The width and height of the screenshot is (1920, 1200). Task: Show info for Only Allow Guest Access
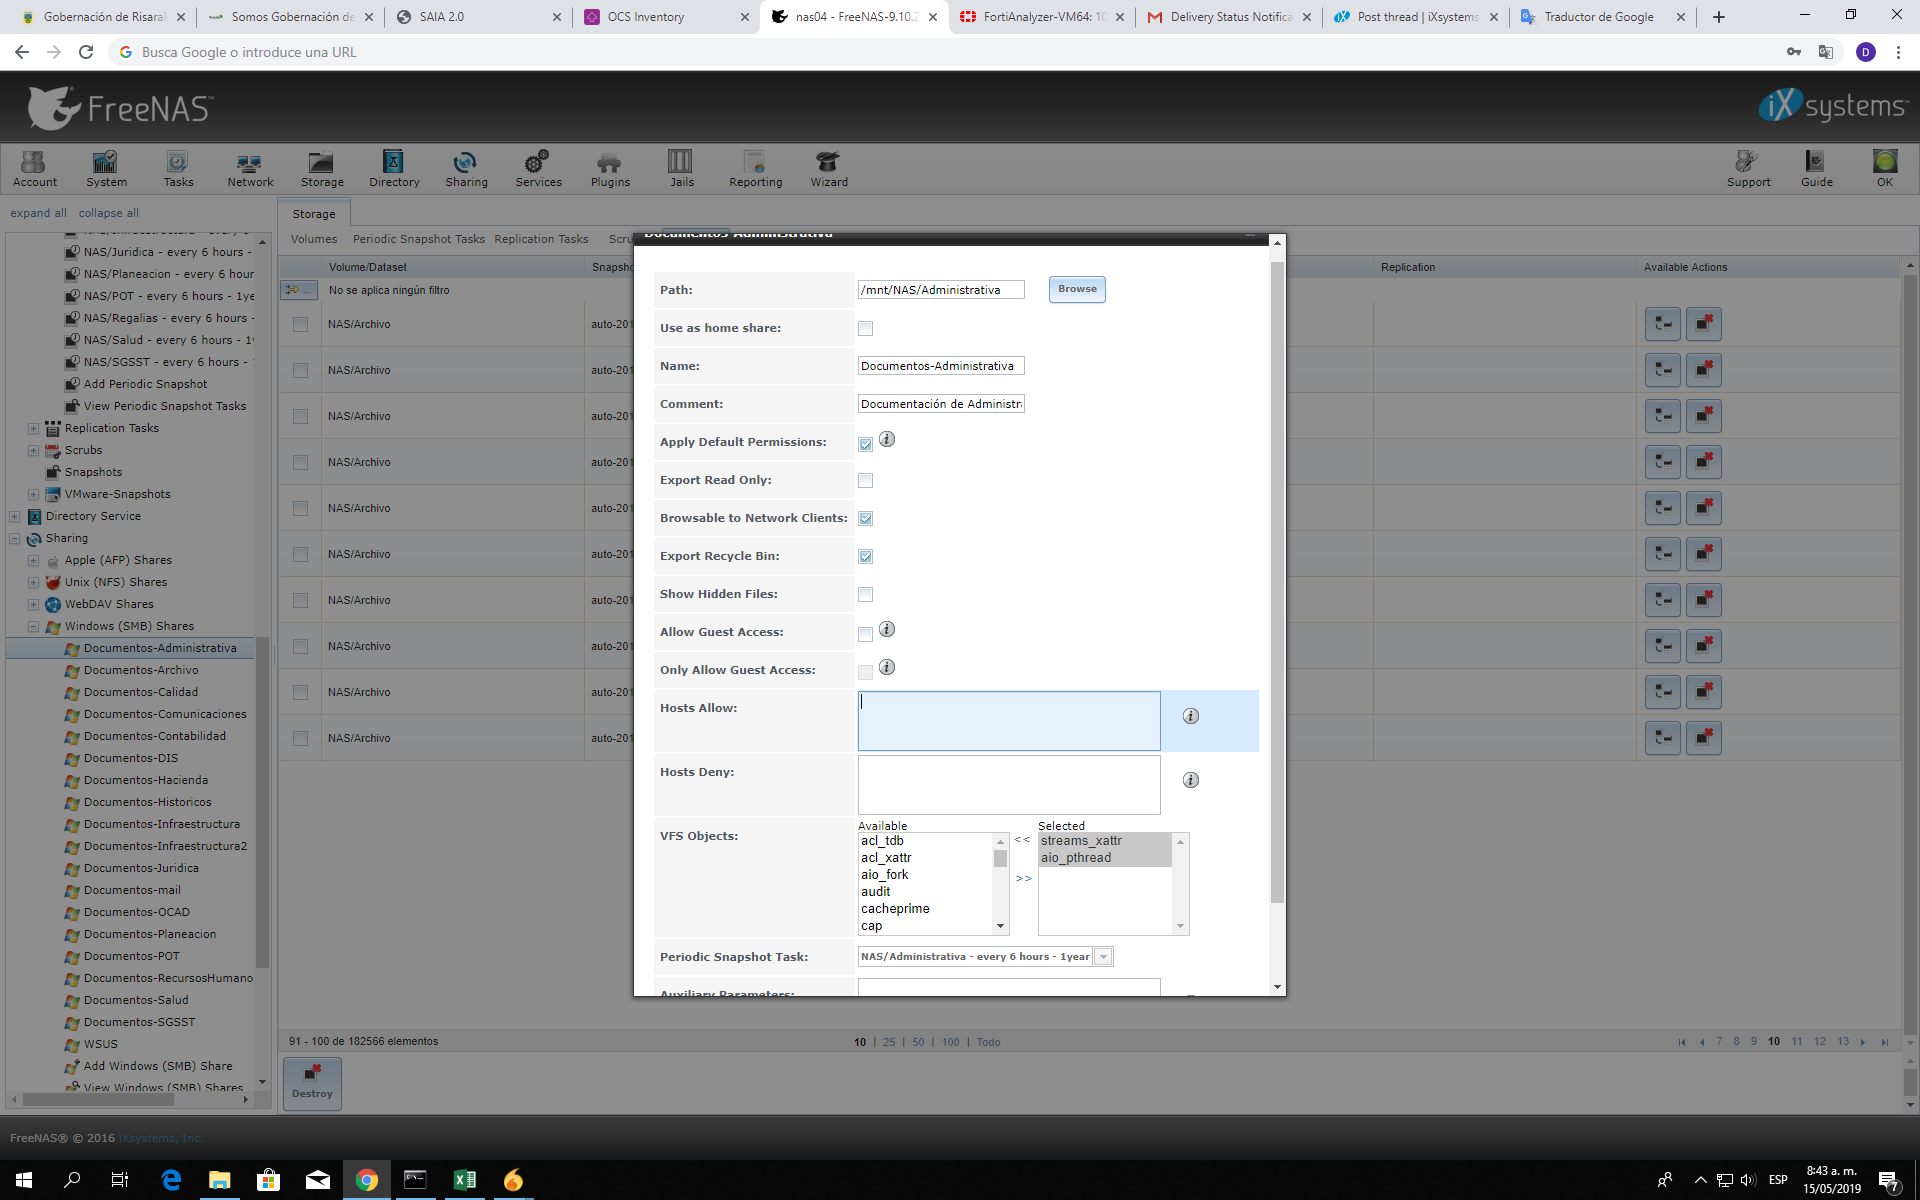pos(887,667)
